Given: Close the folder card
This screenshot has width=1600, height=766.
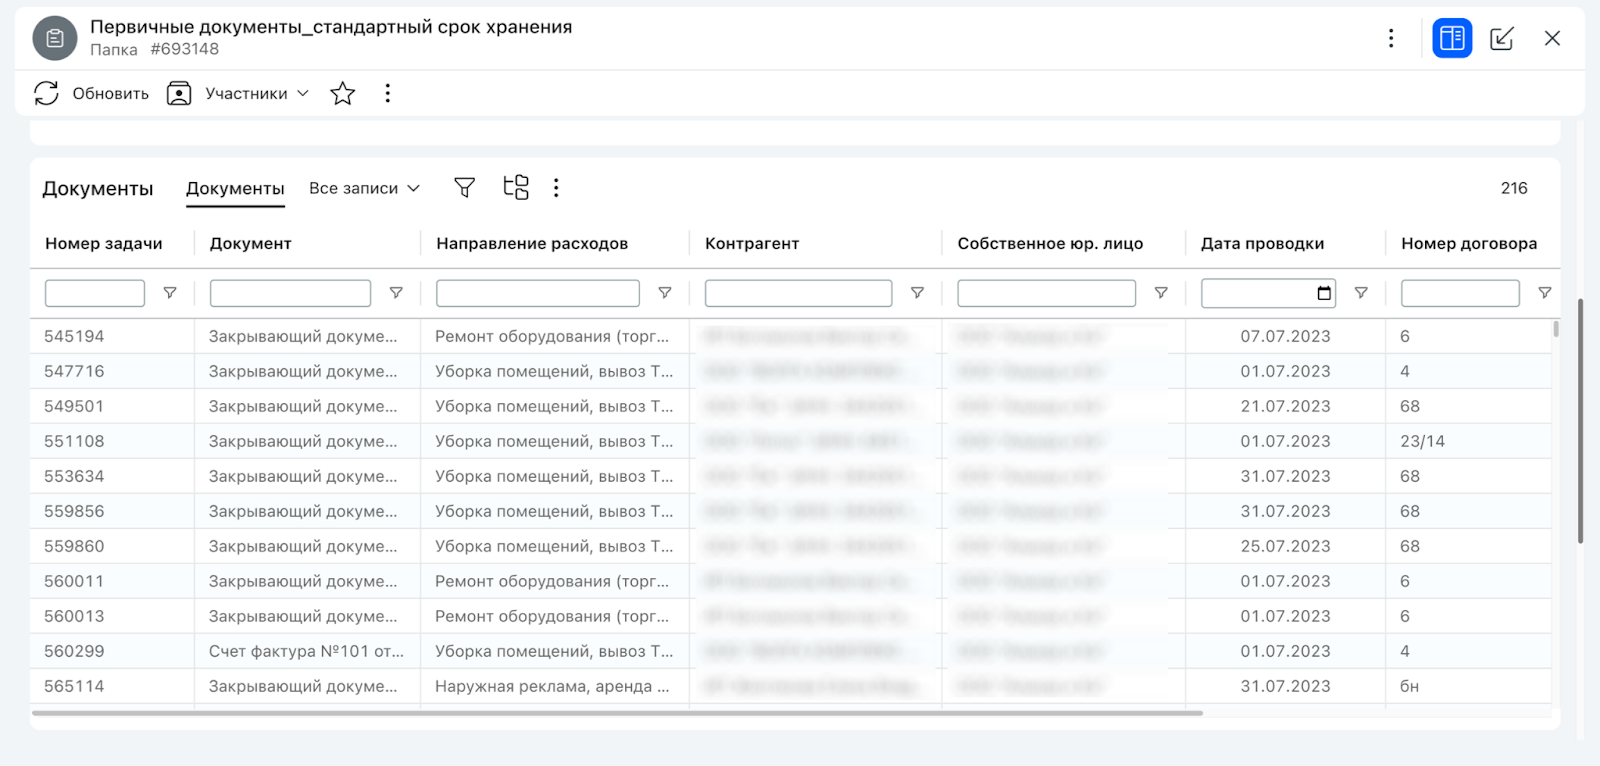Looking at the screenshot, I should [x=1552, y=38].
